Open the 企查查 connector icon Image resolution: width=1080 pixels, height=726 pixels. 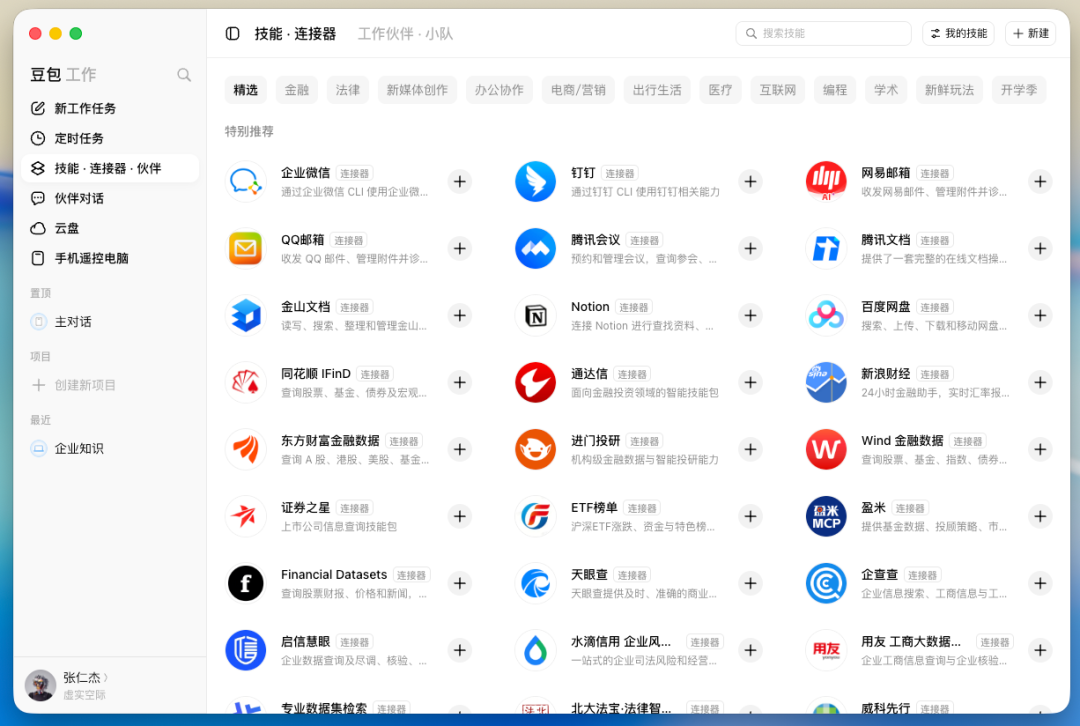coord(826,583)
